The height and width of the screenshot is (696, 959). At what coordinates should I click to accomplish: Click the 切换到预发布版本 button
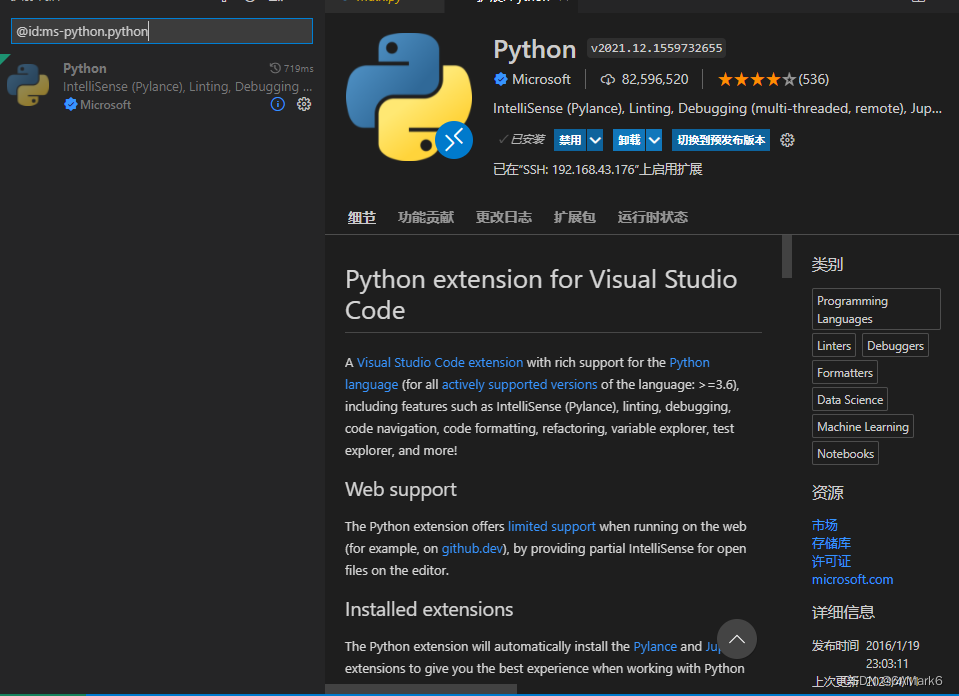(x=720, y=140)
